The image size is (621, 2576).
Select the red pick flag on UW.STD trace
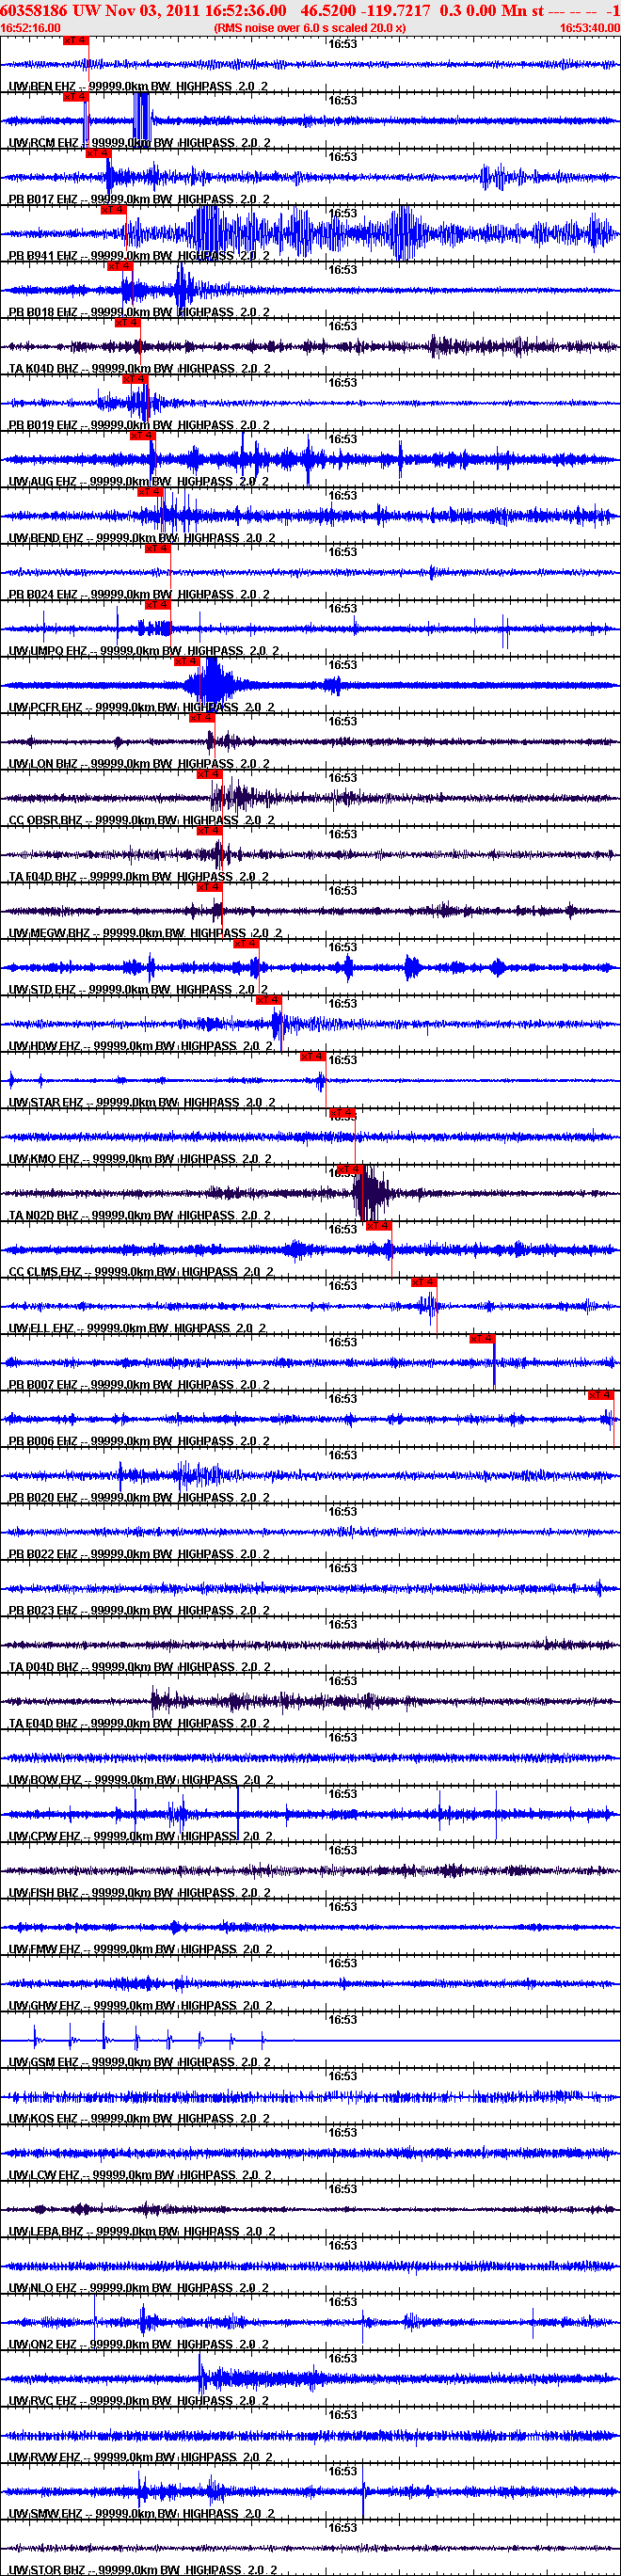(246, 944)
